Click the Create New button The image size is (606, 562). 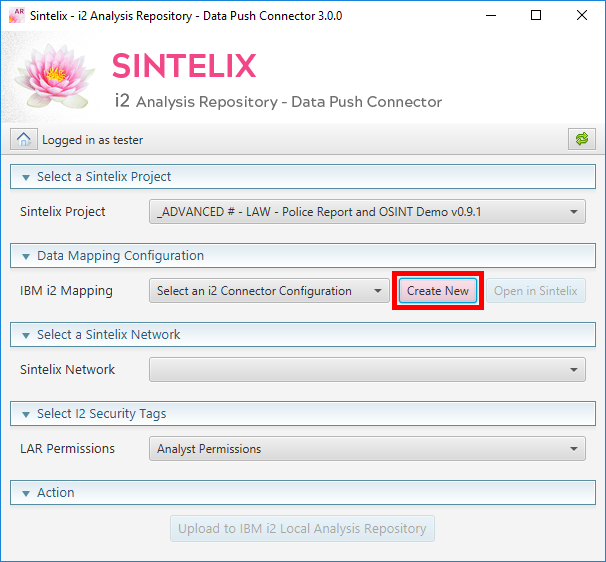pyautogui.click(x=438, y=291)
